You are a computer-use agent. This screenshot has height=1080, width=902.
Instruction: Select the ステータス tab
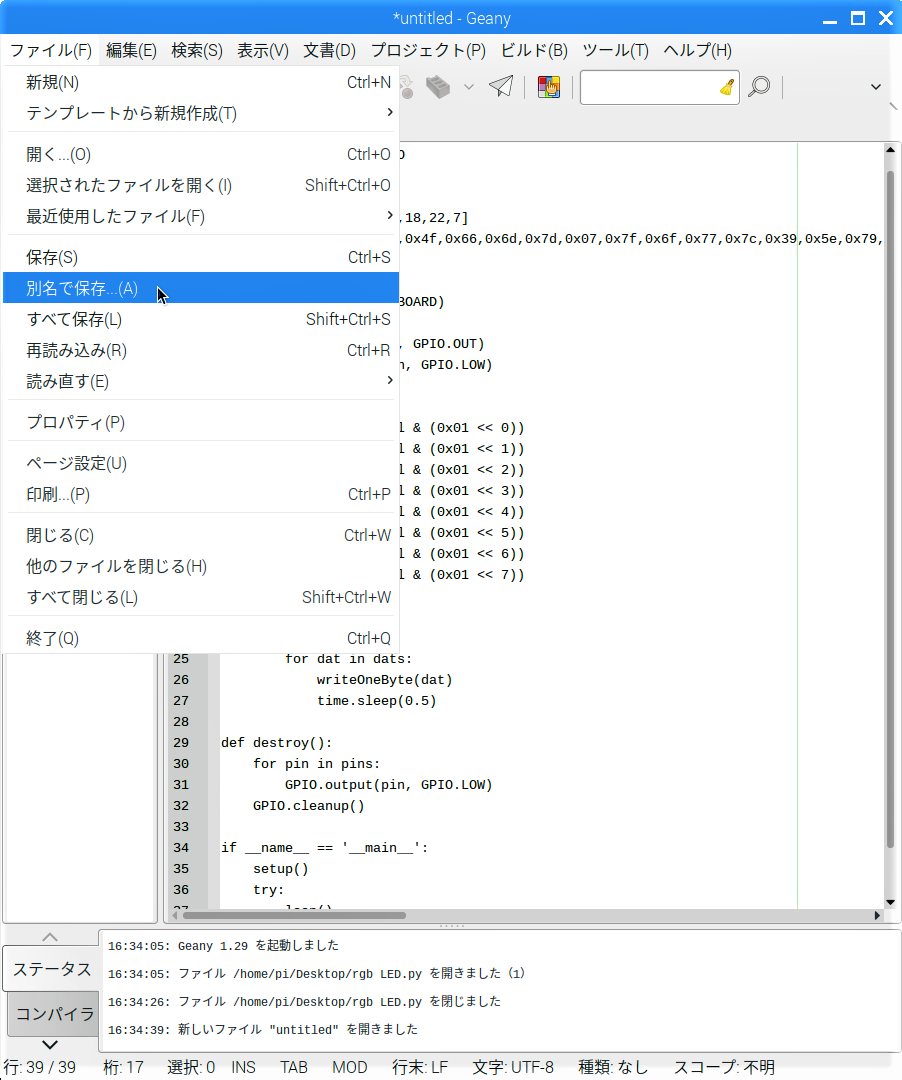[52, 969]
